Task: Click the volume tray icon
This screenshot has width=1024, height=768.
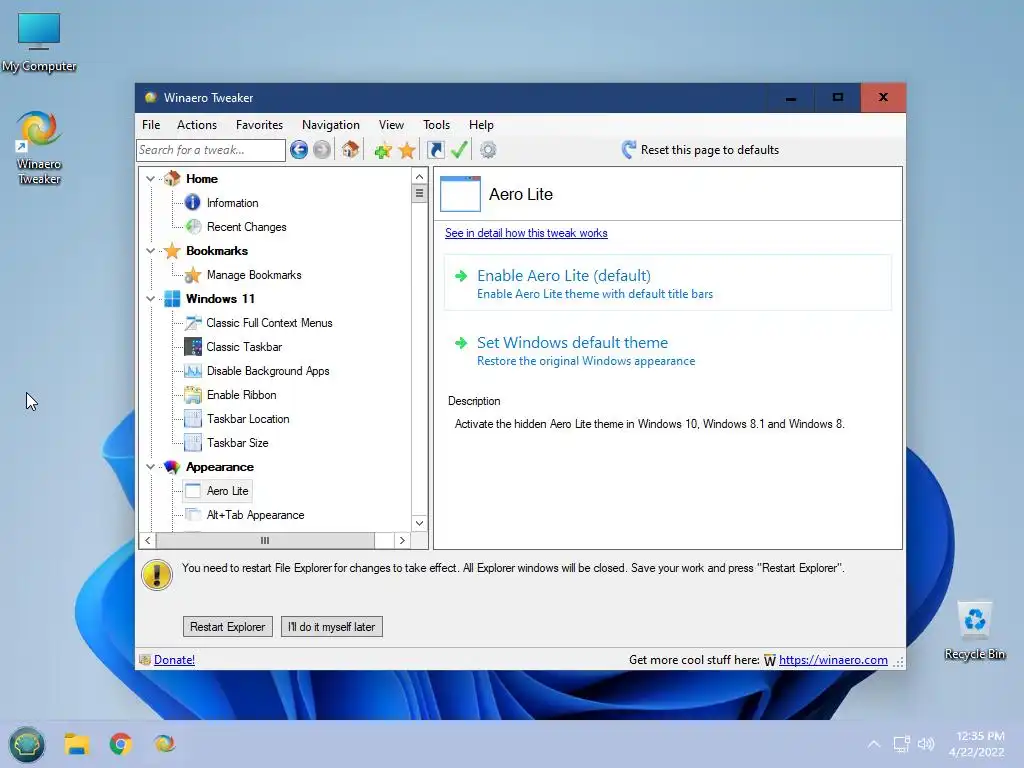Action: [926, 744]
